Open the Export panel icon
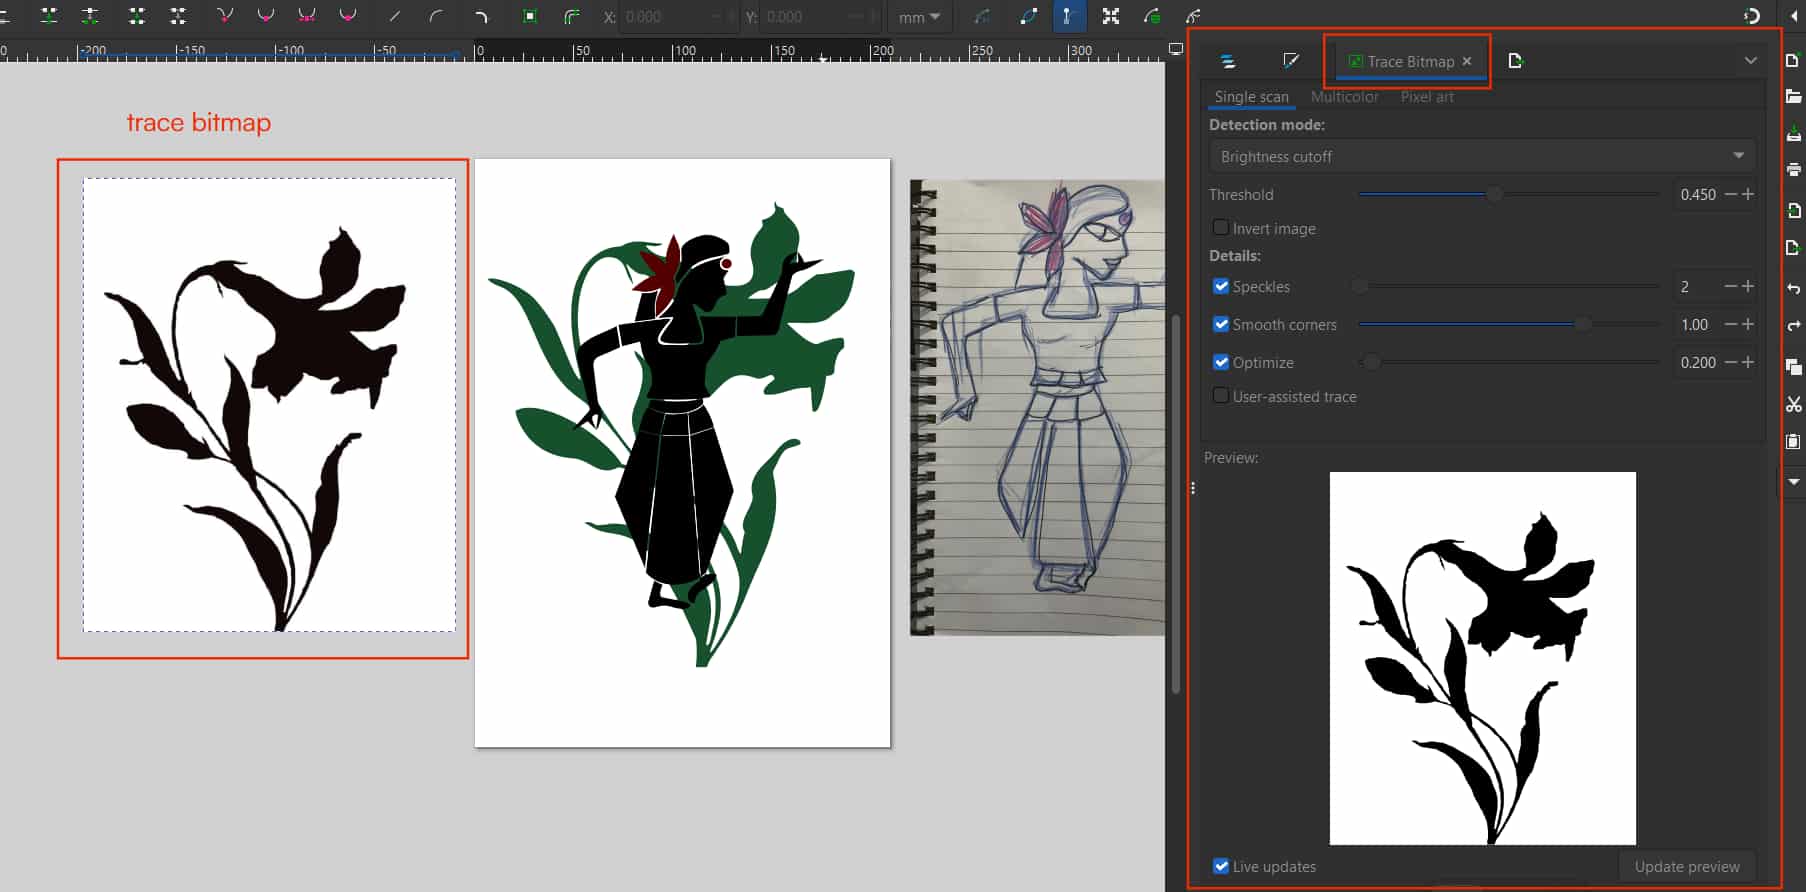 1515,61
